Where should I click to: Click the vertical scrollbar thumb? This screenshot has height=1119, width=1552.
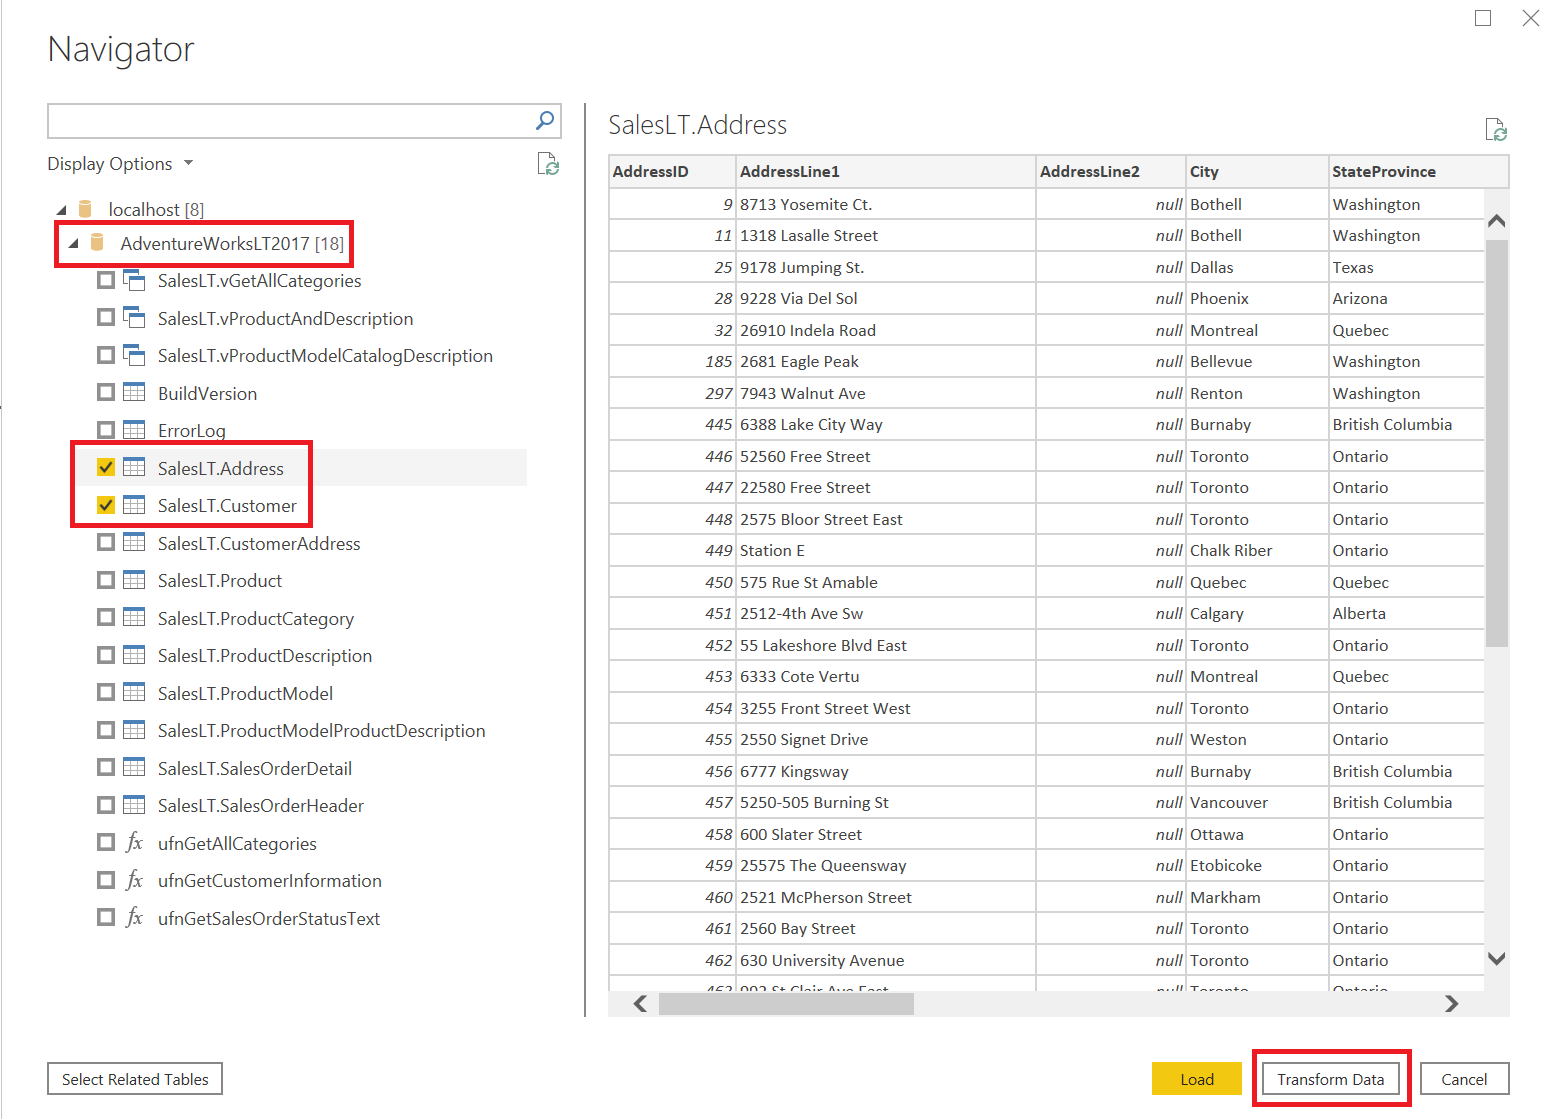(x=1496, y=443)
